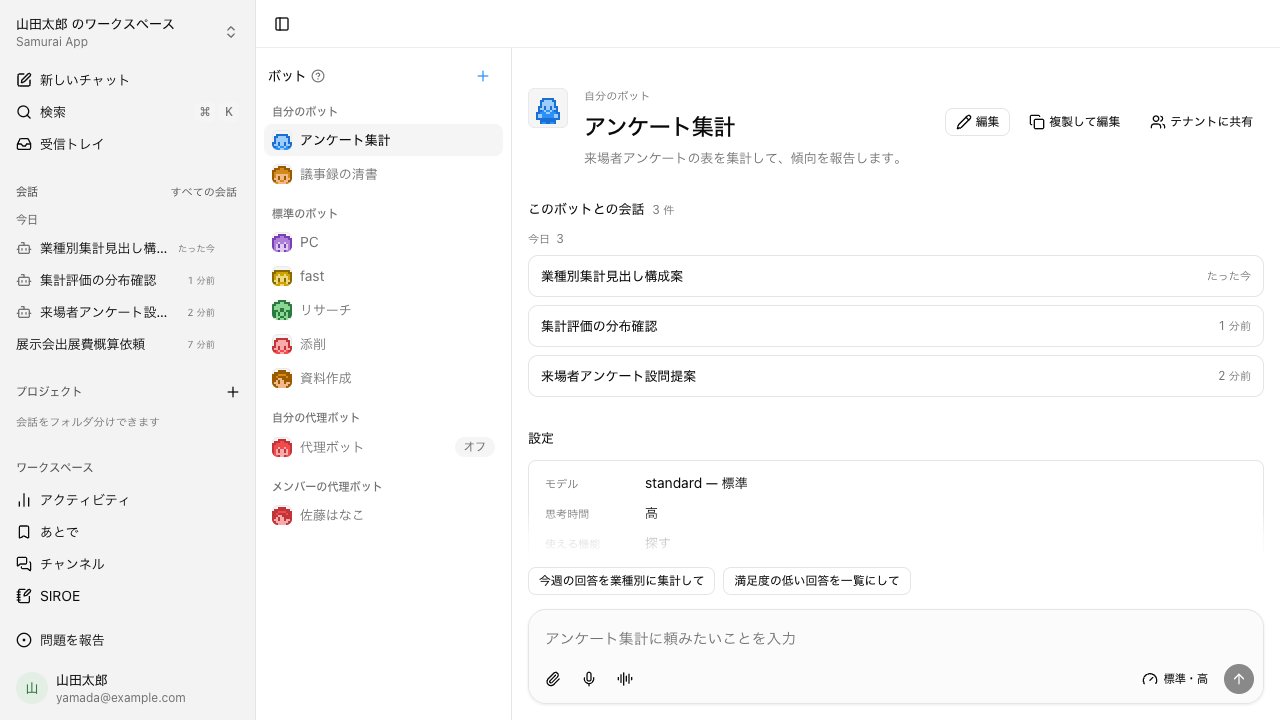Click the paperclip attach file icon
1280x720 pixels.
point(553,679)
